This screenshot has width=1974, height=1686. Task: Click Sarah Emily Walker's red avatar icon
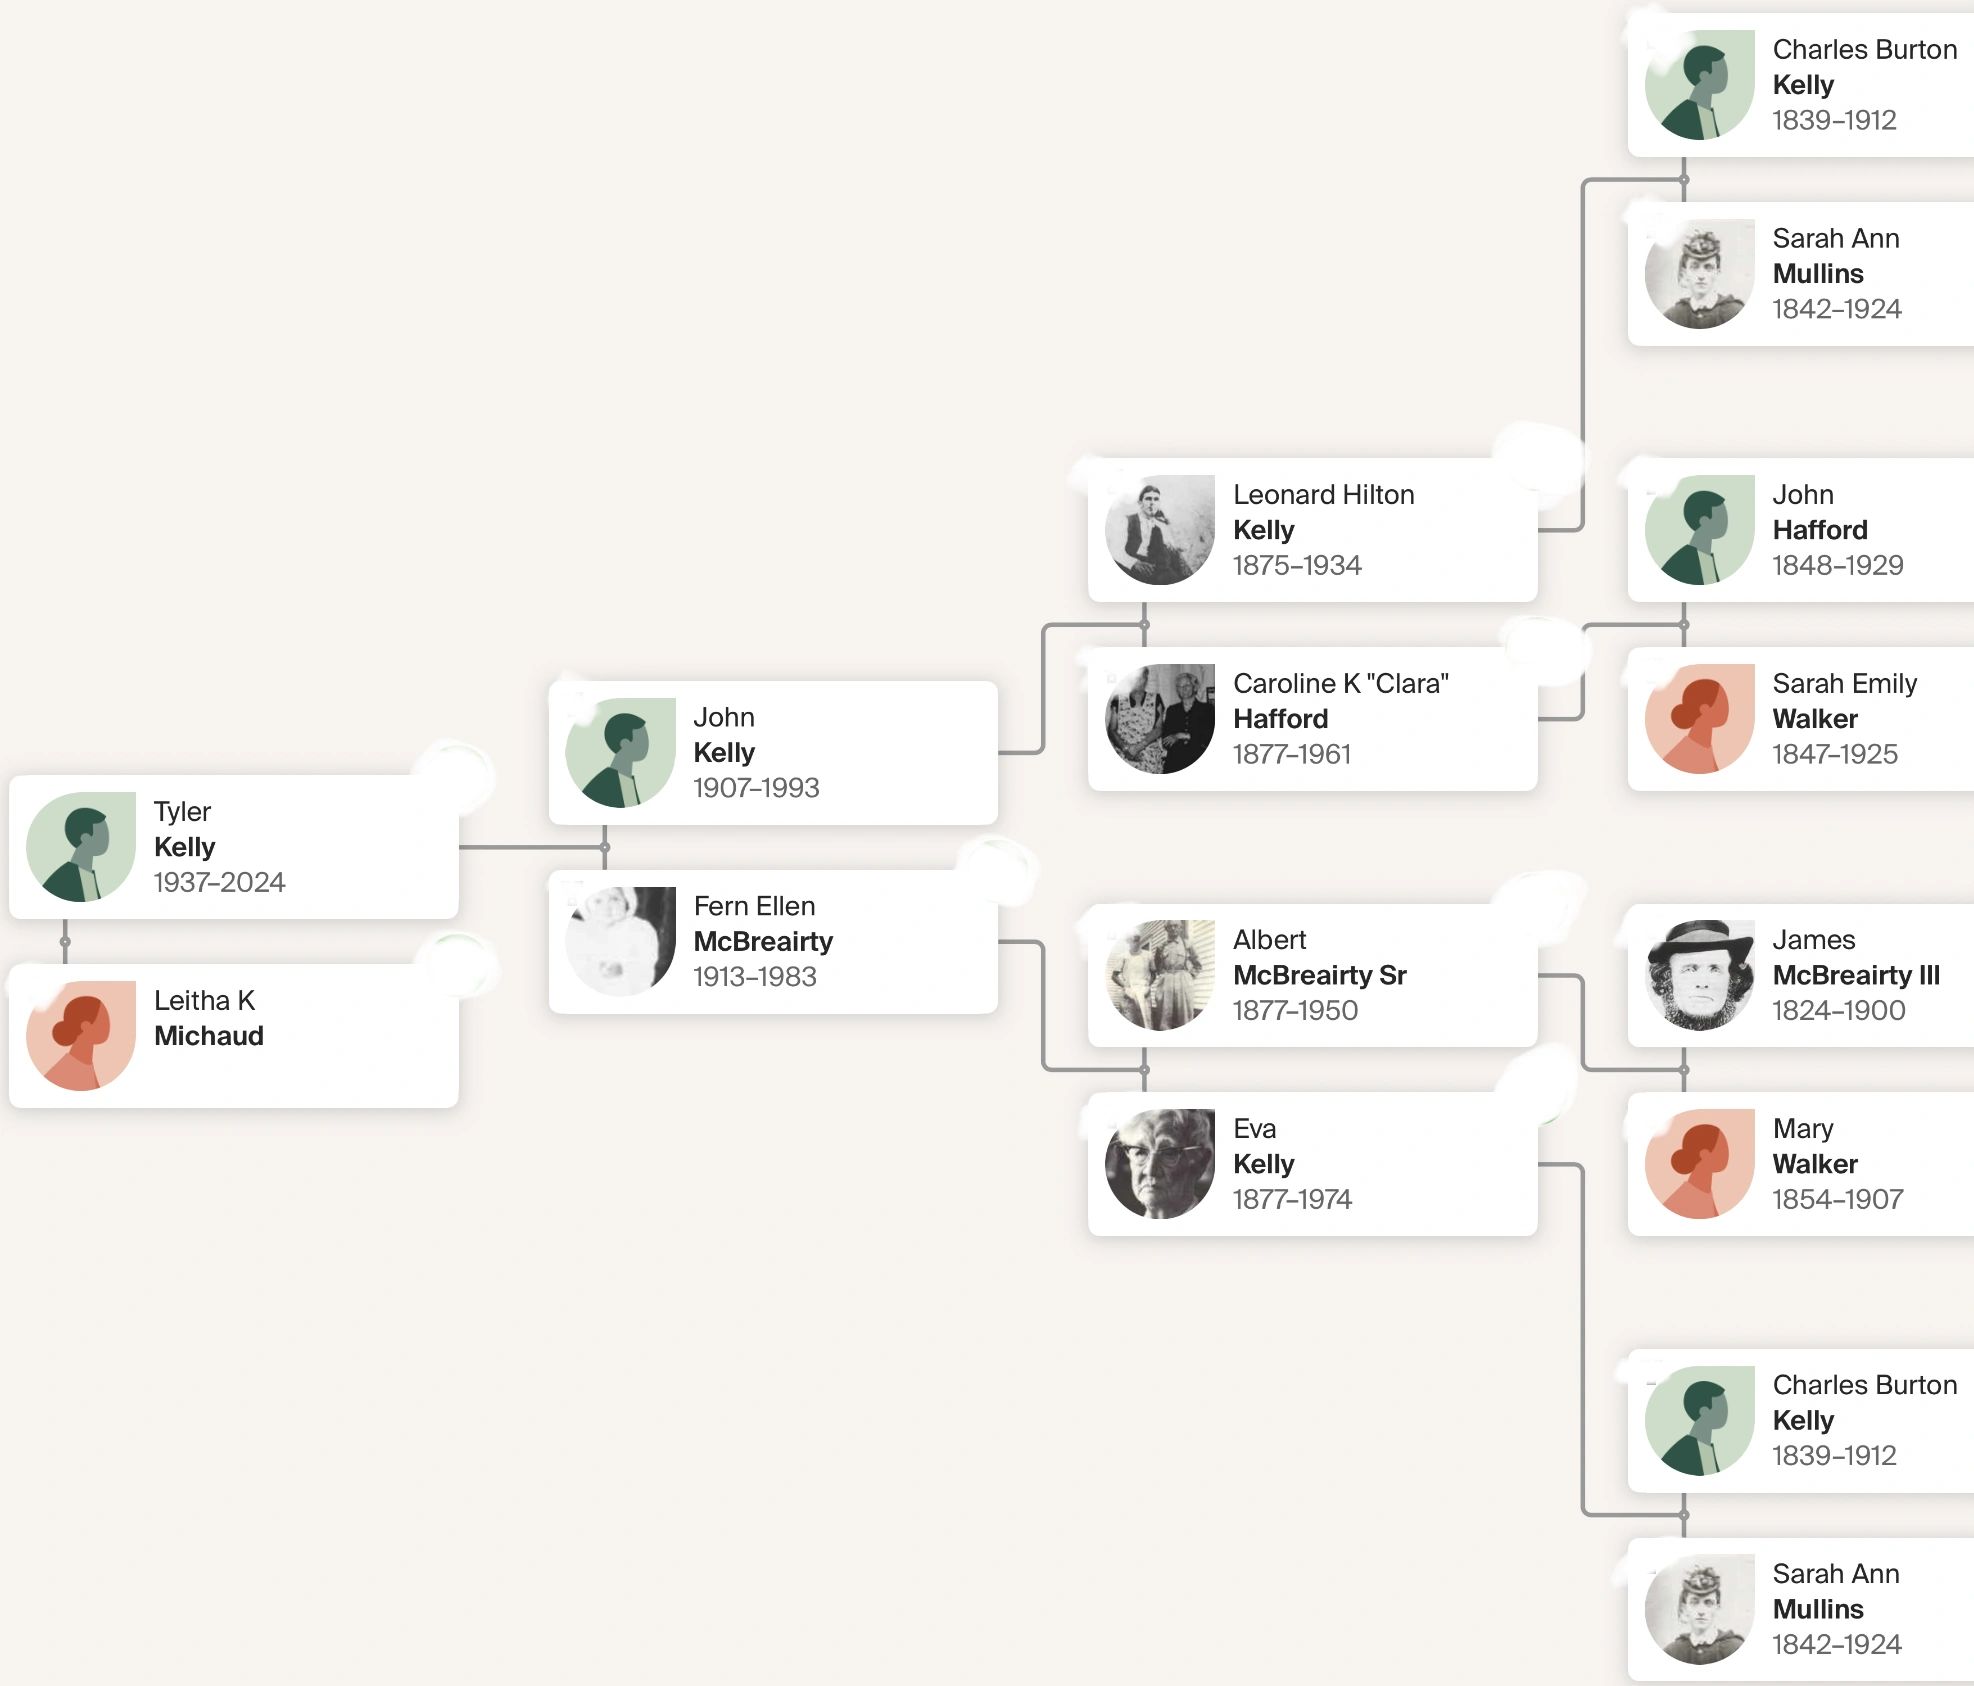pos(1699,719)
